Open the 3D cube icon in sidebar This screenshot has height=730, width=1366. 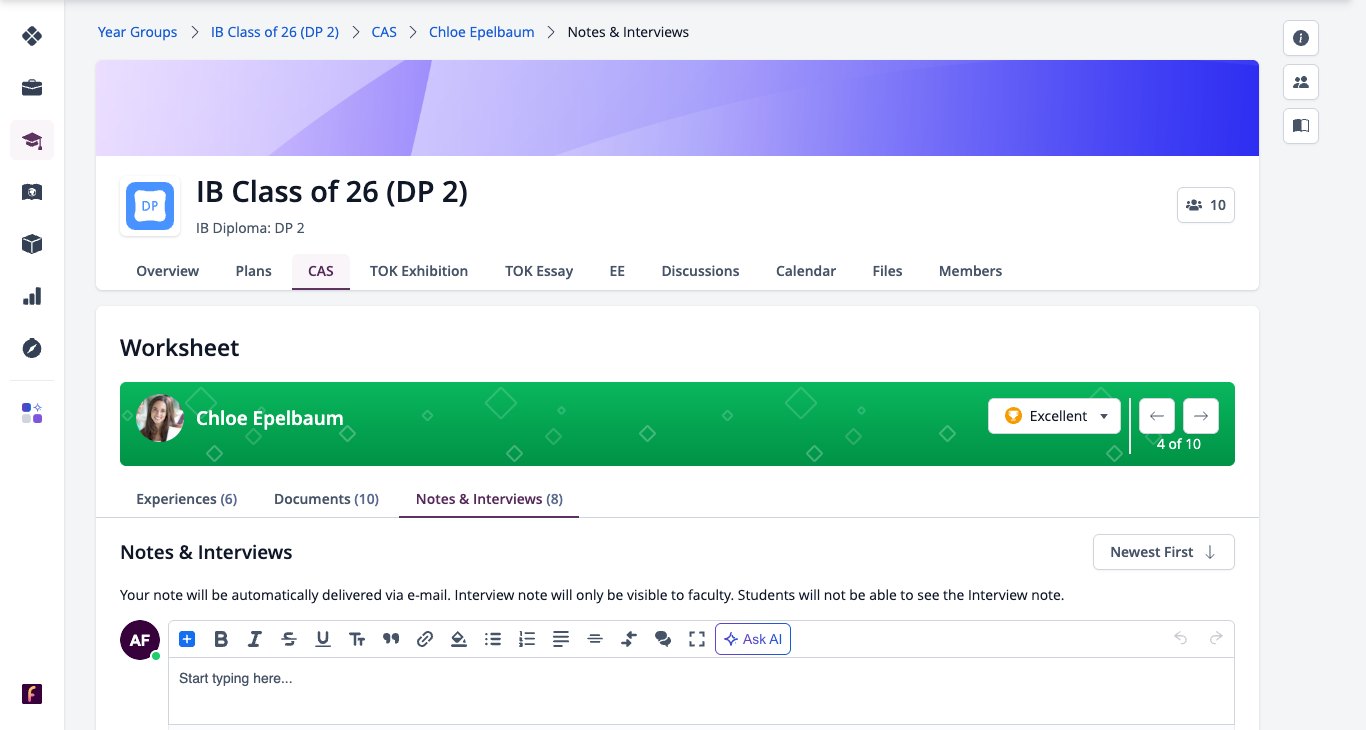coord(32,244)
